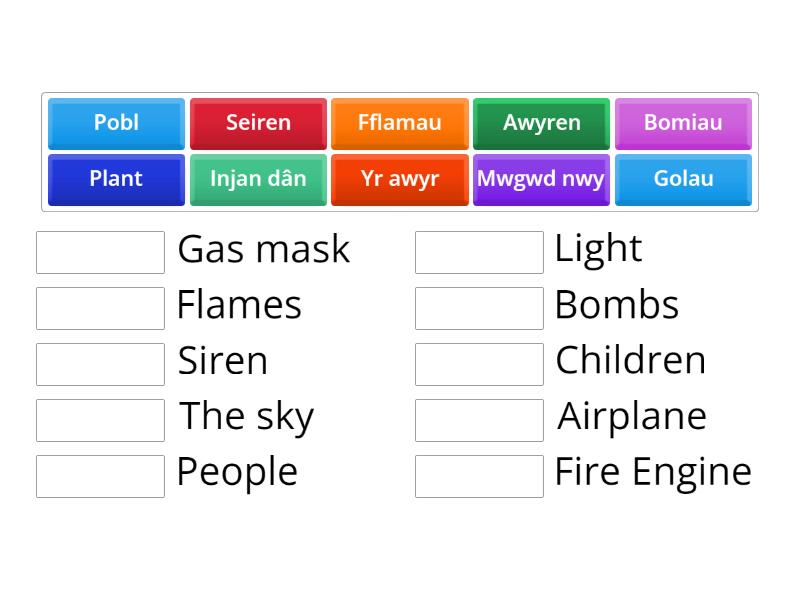The width and height of the screenshot is (800, 600).
Task: Click the answer slot for Children
Action: click(x=479, y=364)
